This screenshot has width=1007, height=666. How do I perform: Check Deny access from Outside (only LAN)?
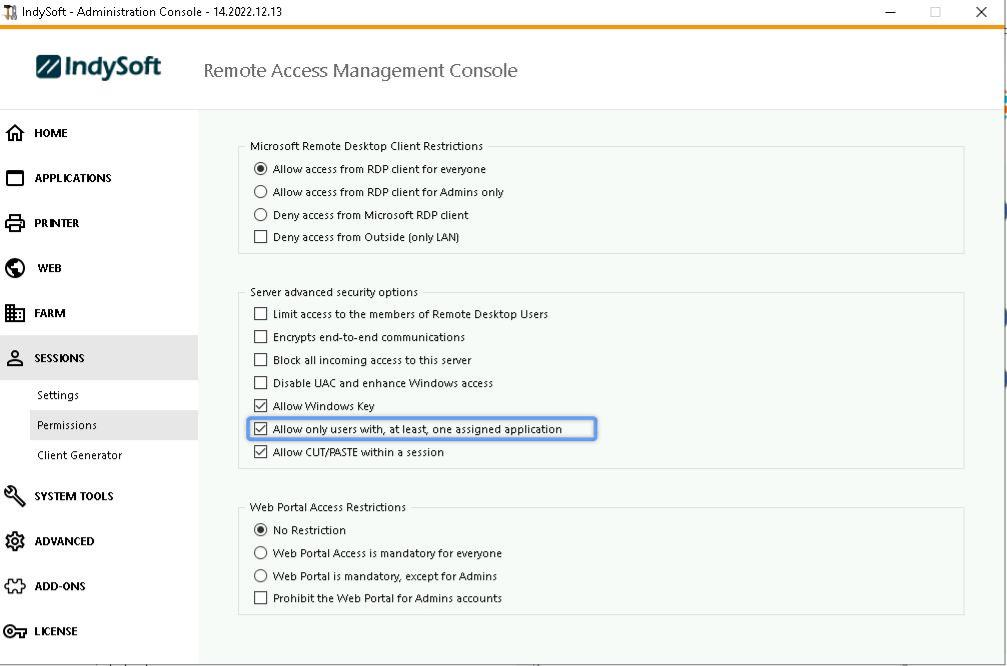point(260,237)
